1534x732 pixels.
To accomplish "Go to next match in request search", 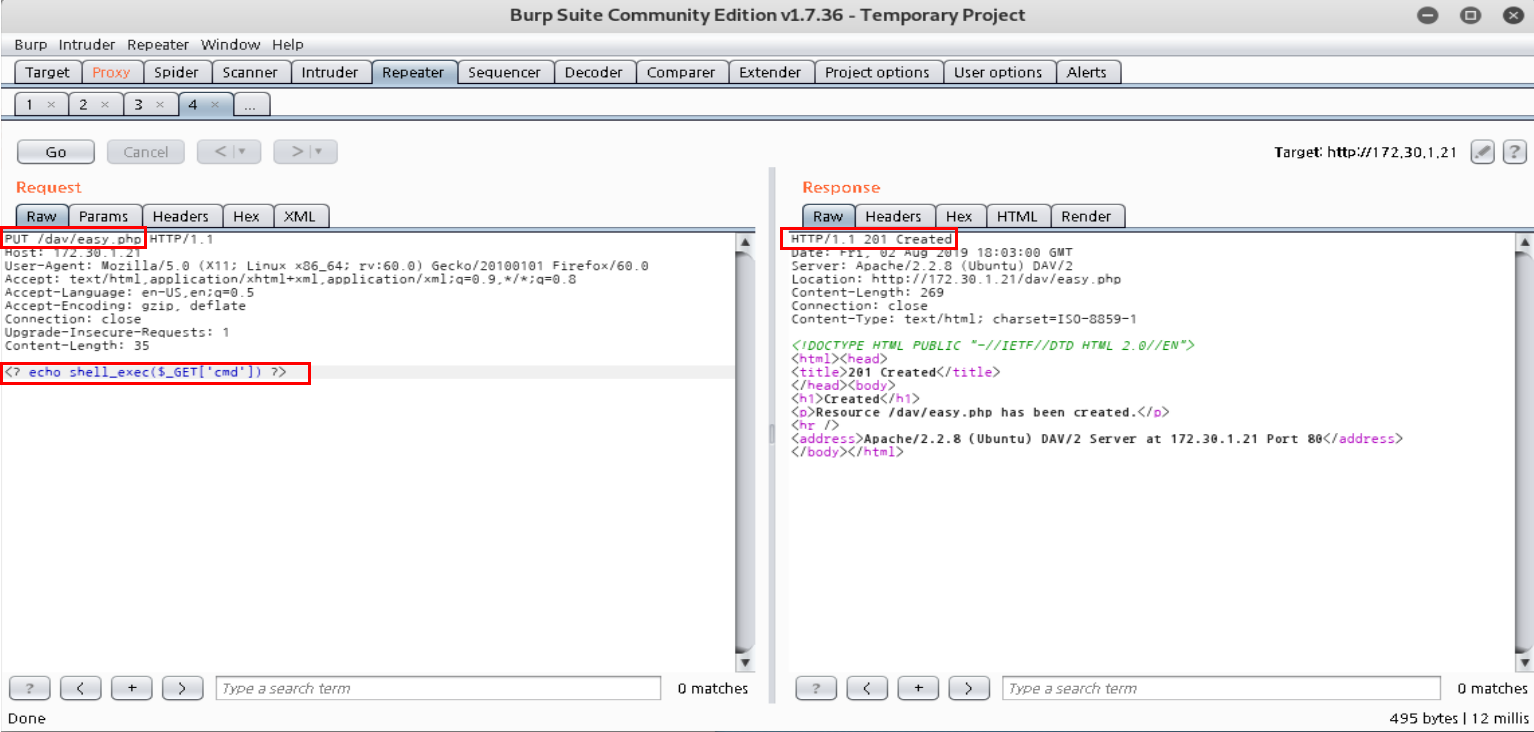I will point(182,688).
